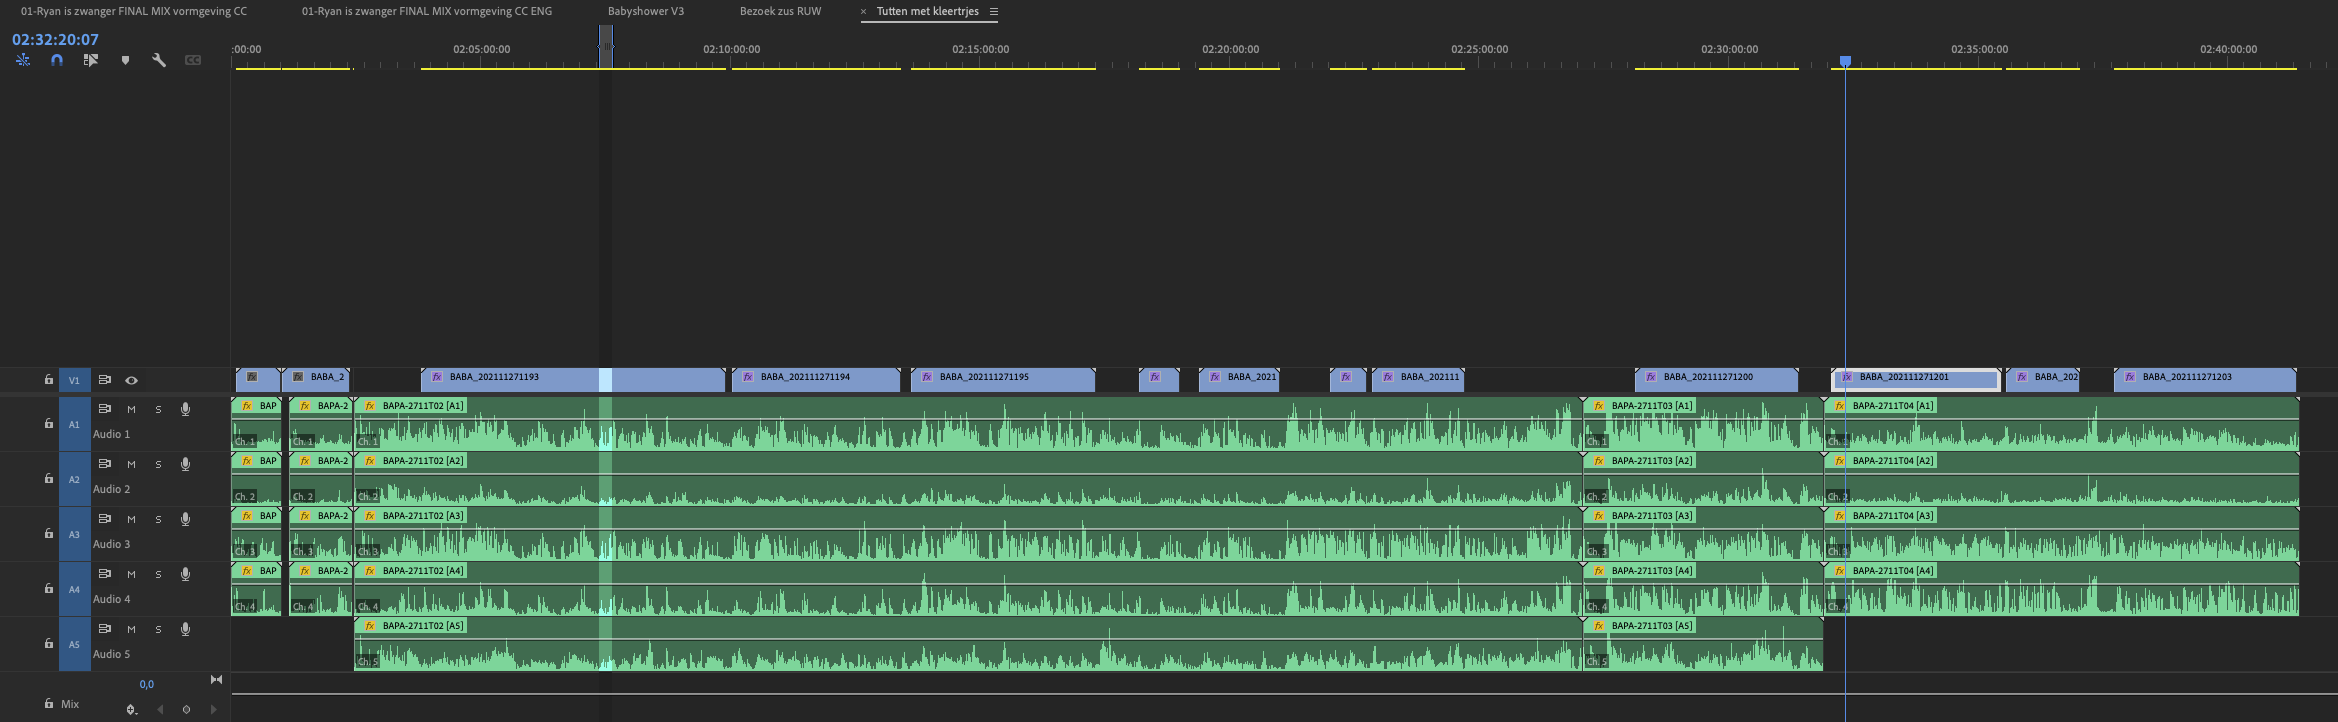
Task: Toggle snap in timeline magnet icon
Action: (57, 60)
